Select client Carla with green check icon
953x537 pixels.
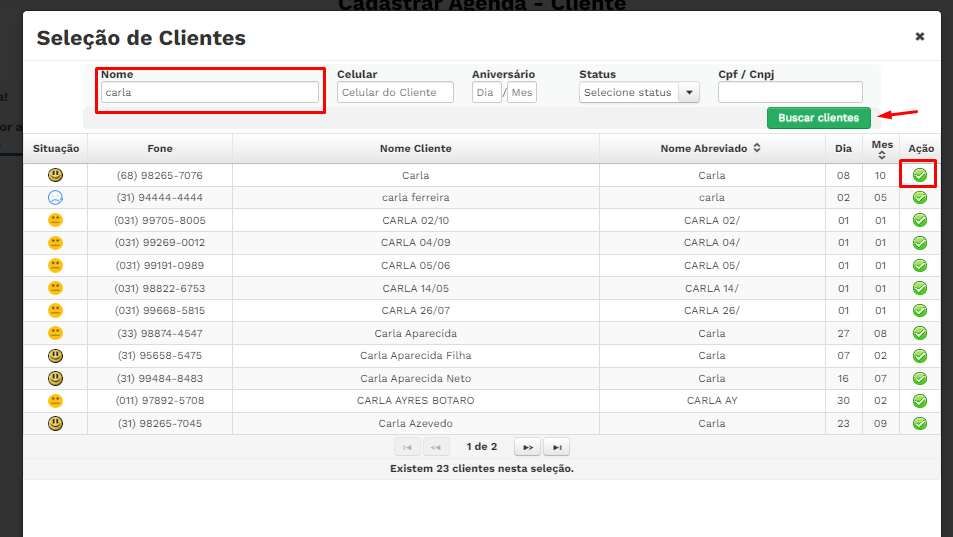(x=919, y=175)
